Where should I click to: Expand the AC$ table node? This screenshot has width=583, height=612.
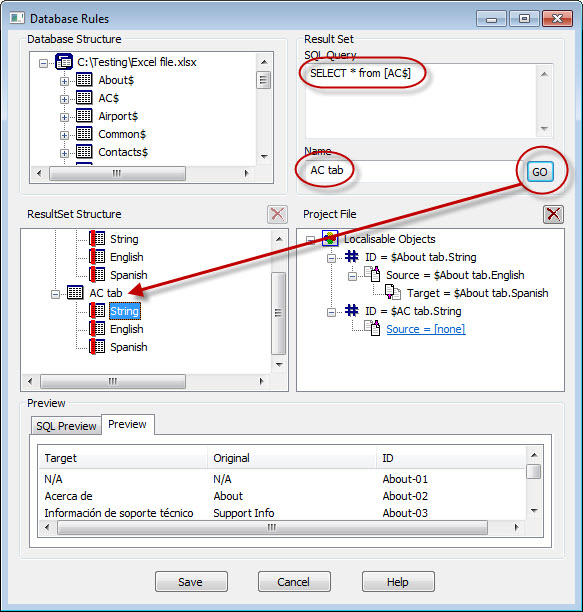pyautogui.click(x=64, y=99)
